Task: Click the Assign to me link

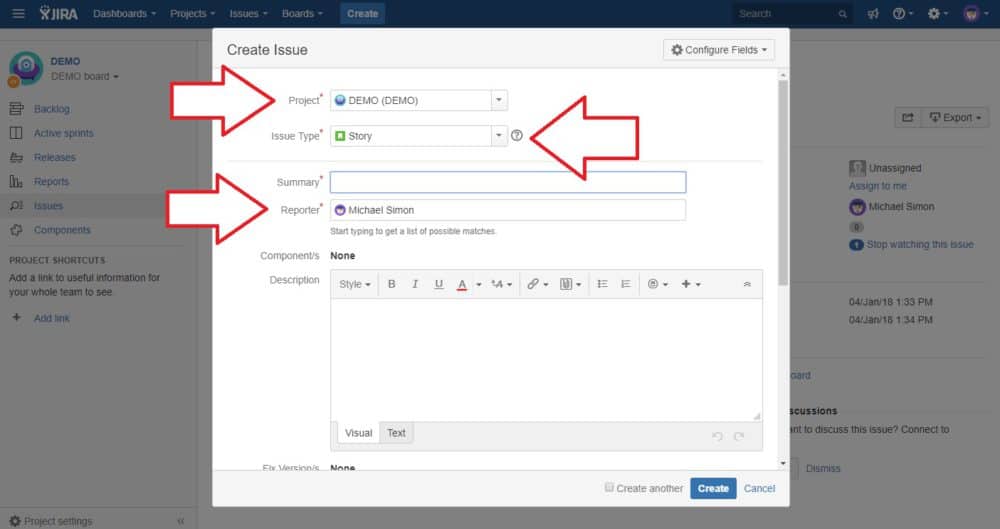Action: (878, 186)
